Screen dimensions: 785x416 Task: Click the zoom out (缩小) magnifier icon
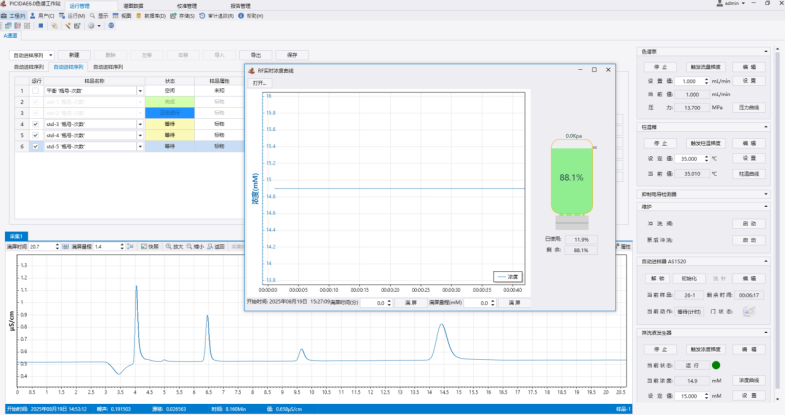(189, 246)
